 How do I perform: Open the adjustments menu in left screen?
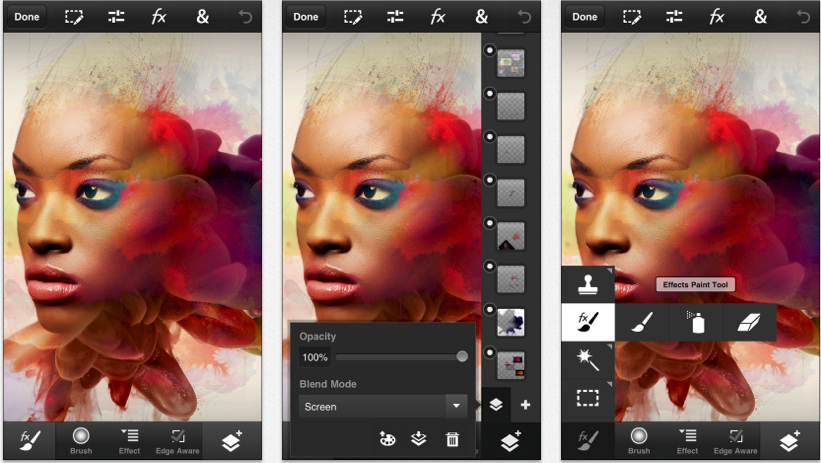[x=116, y=16]
